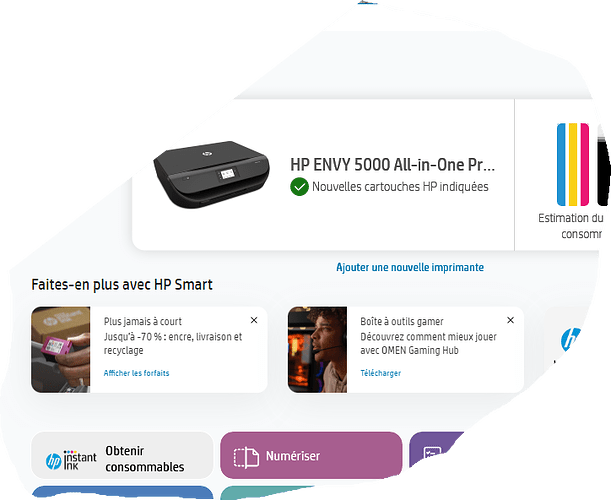611x500 pixels.
Task: Click the gamer with headset thumbnail
Action: point(317,350)
